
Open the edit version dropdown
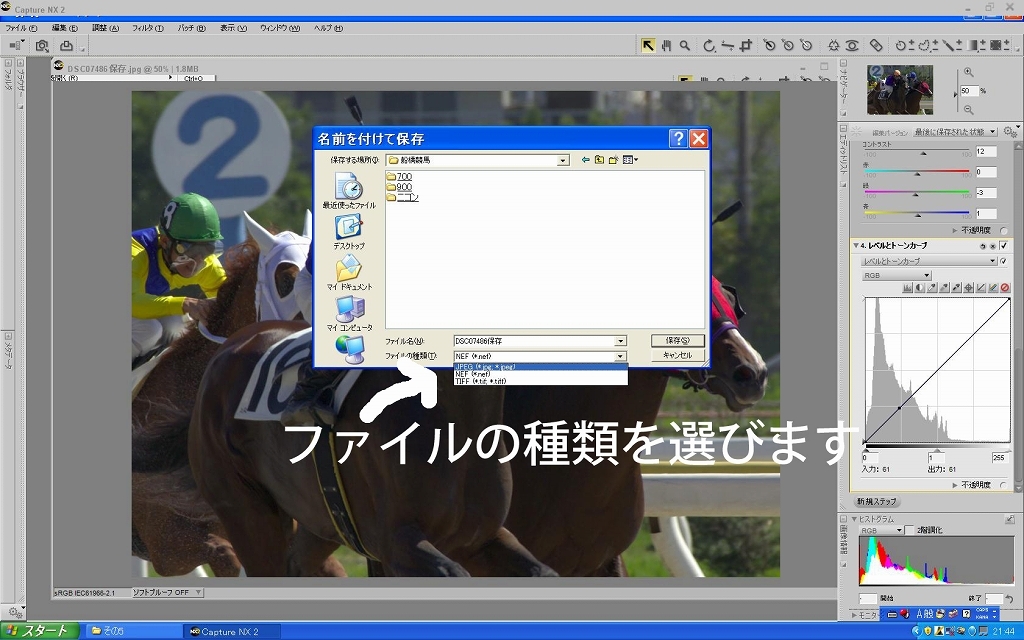pos(955,131)
